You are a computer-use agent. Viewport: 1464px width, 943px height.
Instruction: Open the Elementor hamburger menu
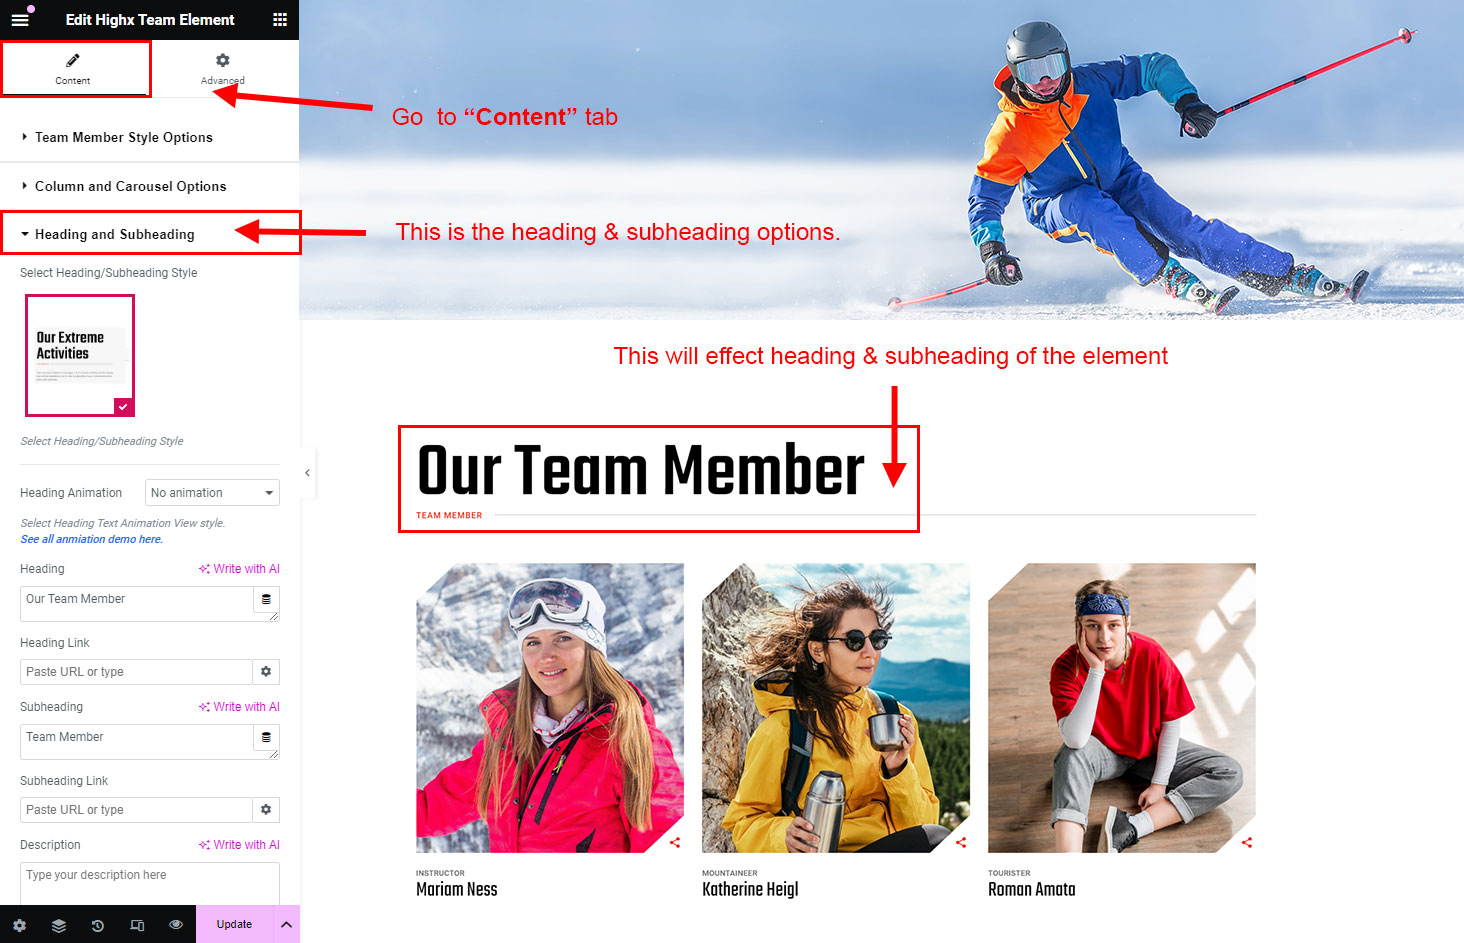point(20,19)
